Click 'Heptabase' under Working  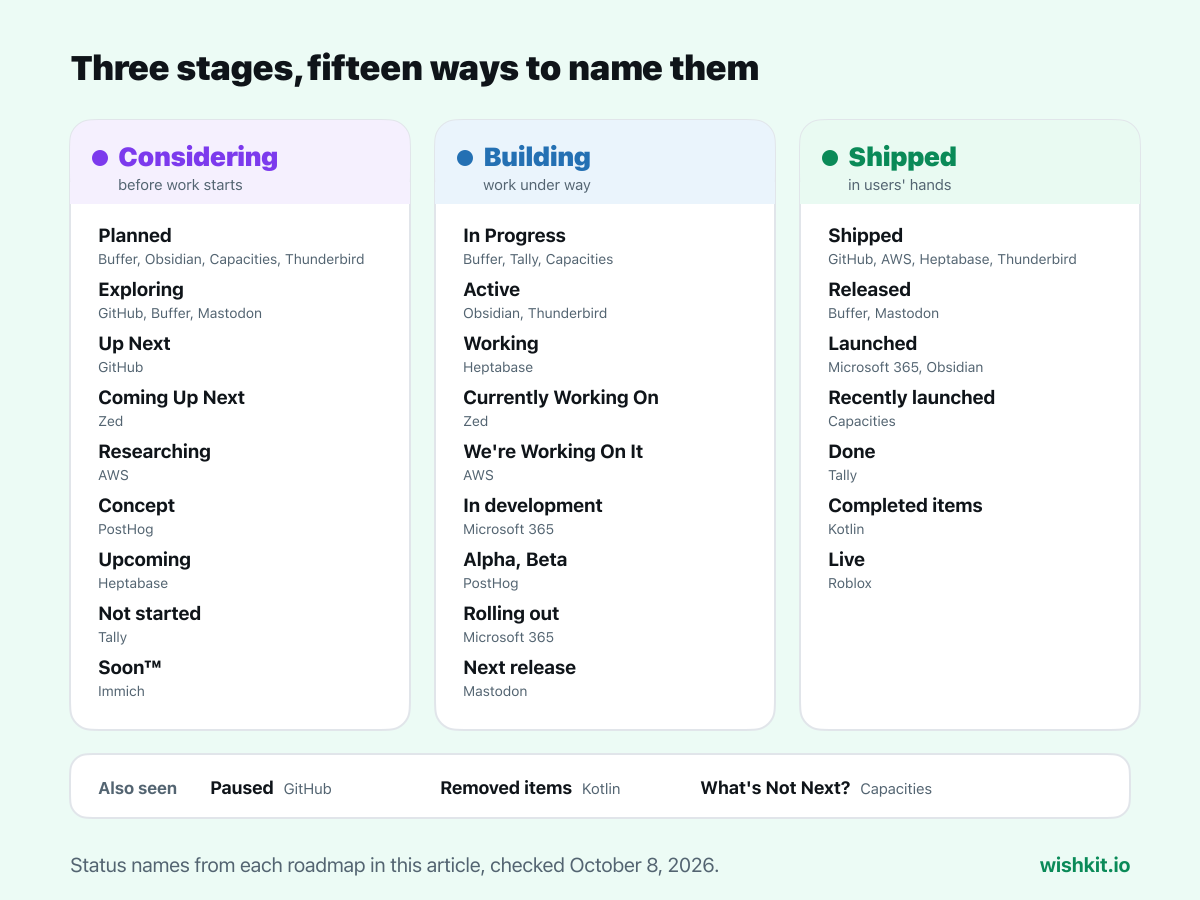498,367
